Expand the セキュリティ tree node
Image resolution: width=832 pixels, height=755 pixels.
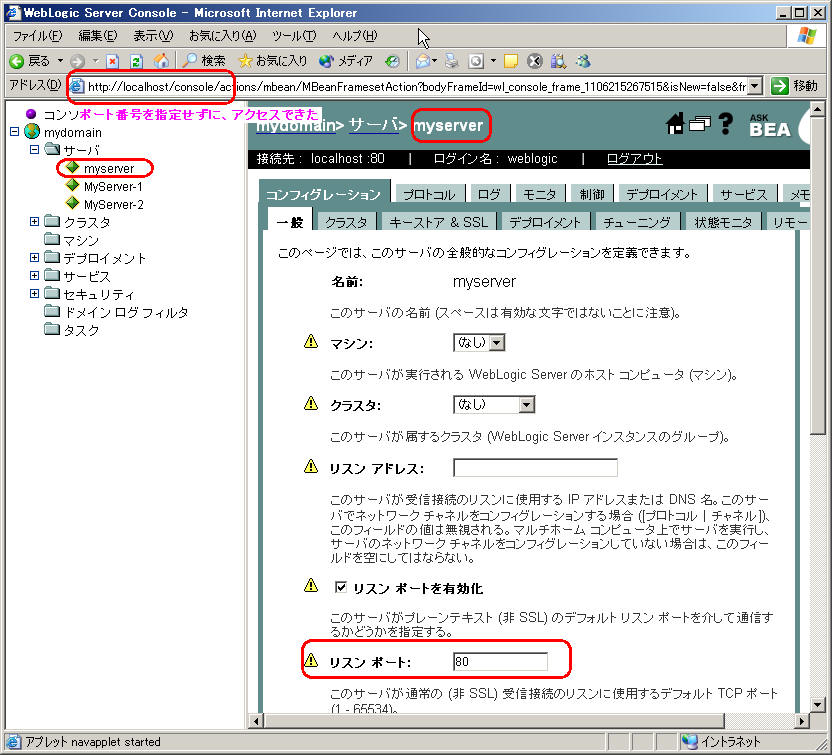click(x=35, y=294)
